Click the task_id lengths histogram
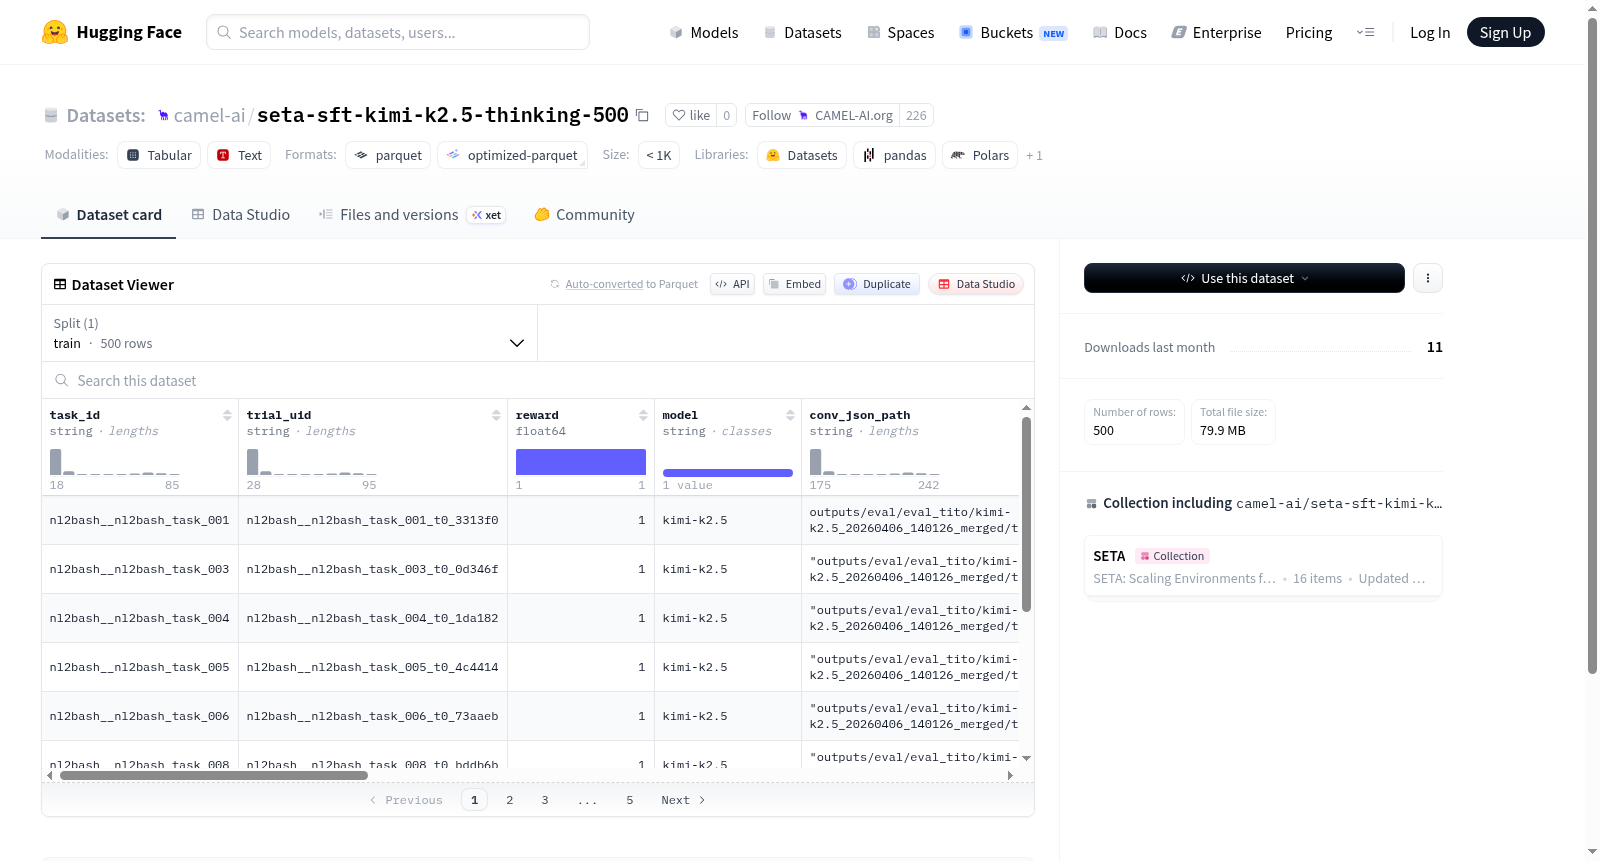1600x861 pixels. (115, 462)
